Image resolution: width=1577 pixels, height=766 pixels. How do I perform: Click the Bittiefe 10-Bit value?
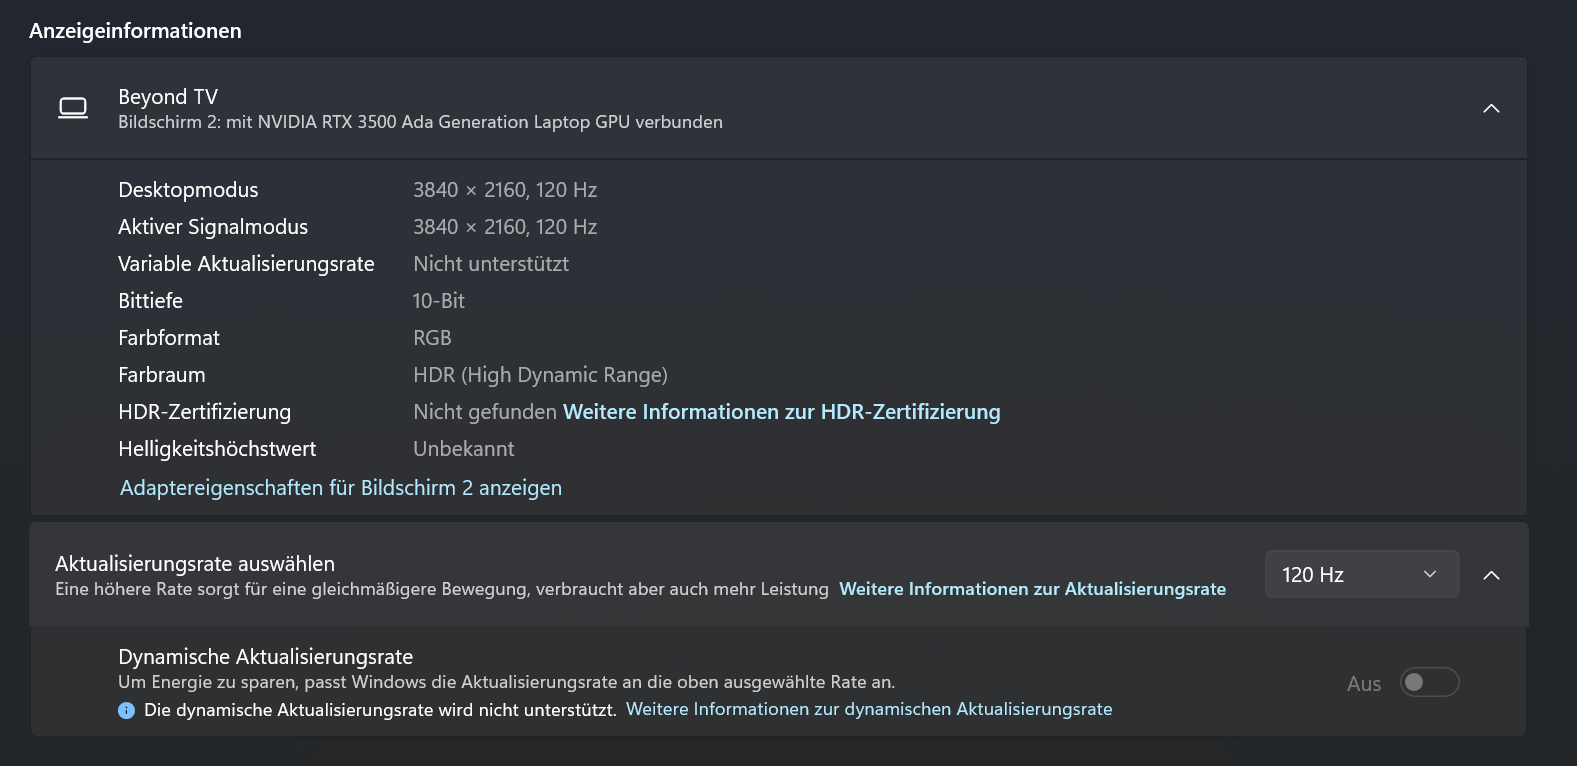tap(438, 301)
